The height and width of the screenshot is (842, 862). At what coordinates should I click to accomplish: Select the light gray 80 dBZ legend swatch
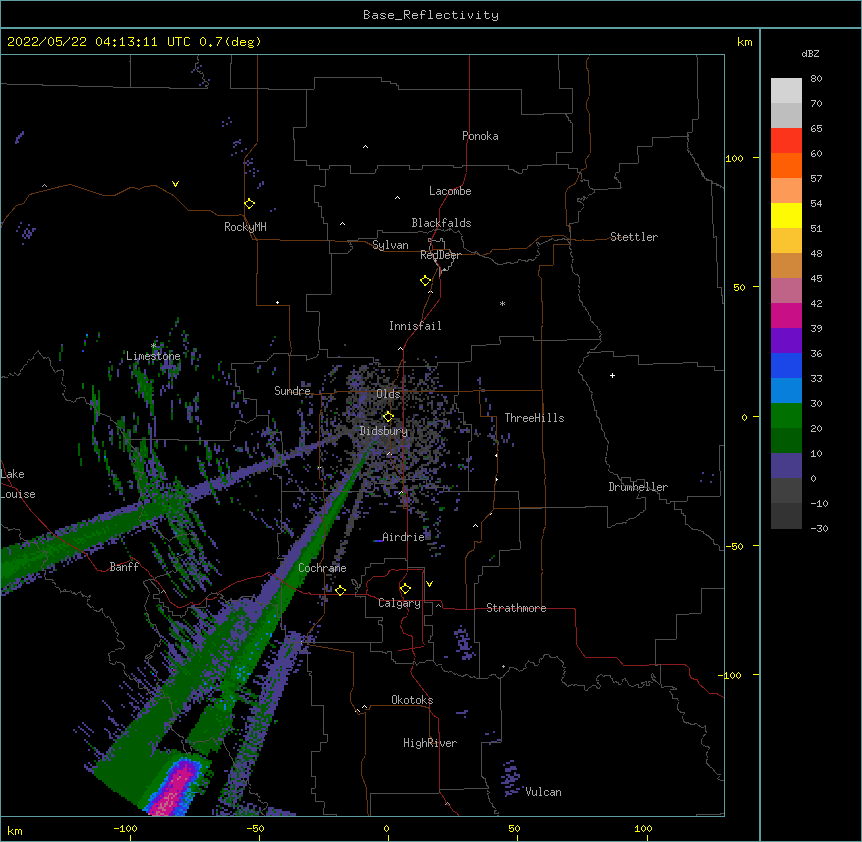(786, 91)
